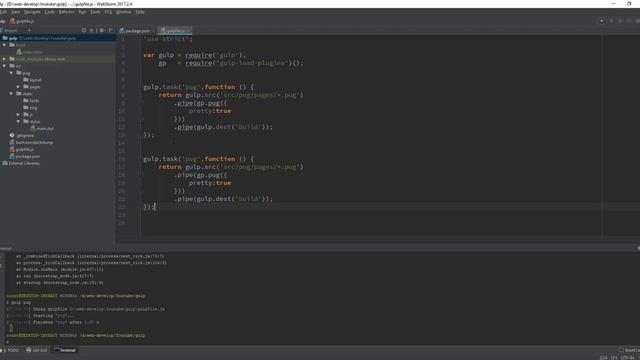The image size is (640, 360).
Task: Click Collapse All icon in Project panel
Action: pyautogui.click(x=92, y=31)
